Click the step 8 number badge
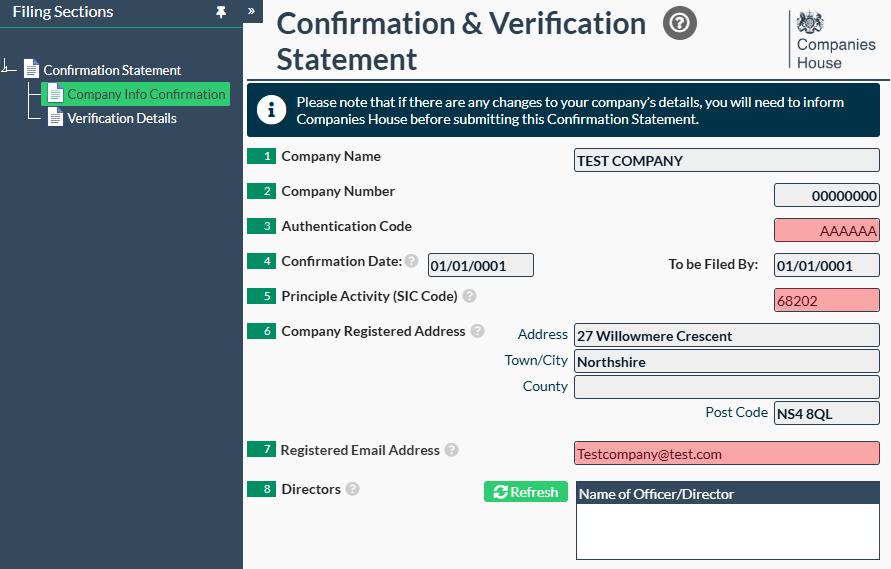The height and width of the screenshot is (569, 891). (261, 489)
